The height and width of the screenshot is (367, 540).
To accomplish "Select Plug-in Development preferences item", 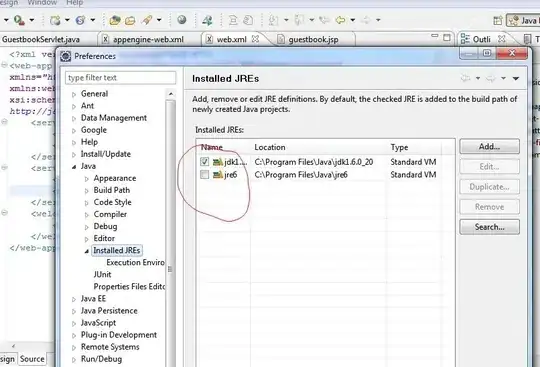I will point(119,335).
